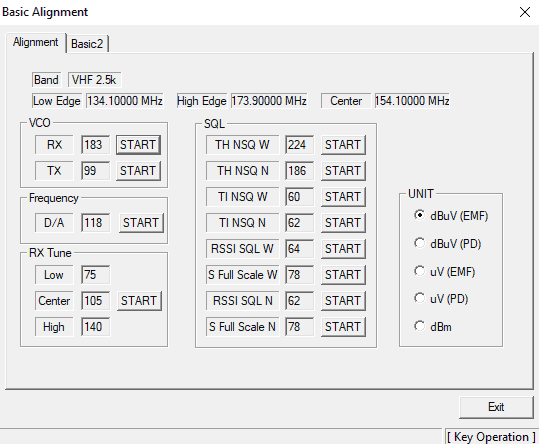This screenshot has width=539, height=444.
Task: Start TI NSQ N squelch alignment
Action: click(x=343, y=223)
